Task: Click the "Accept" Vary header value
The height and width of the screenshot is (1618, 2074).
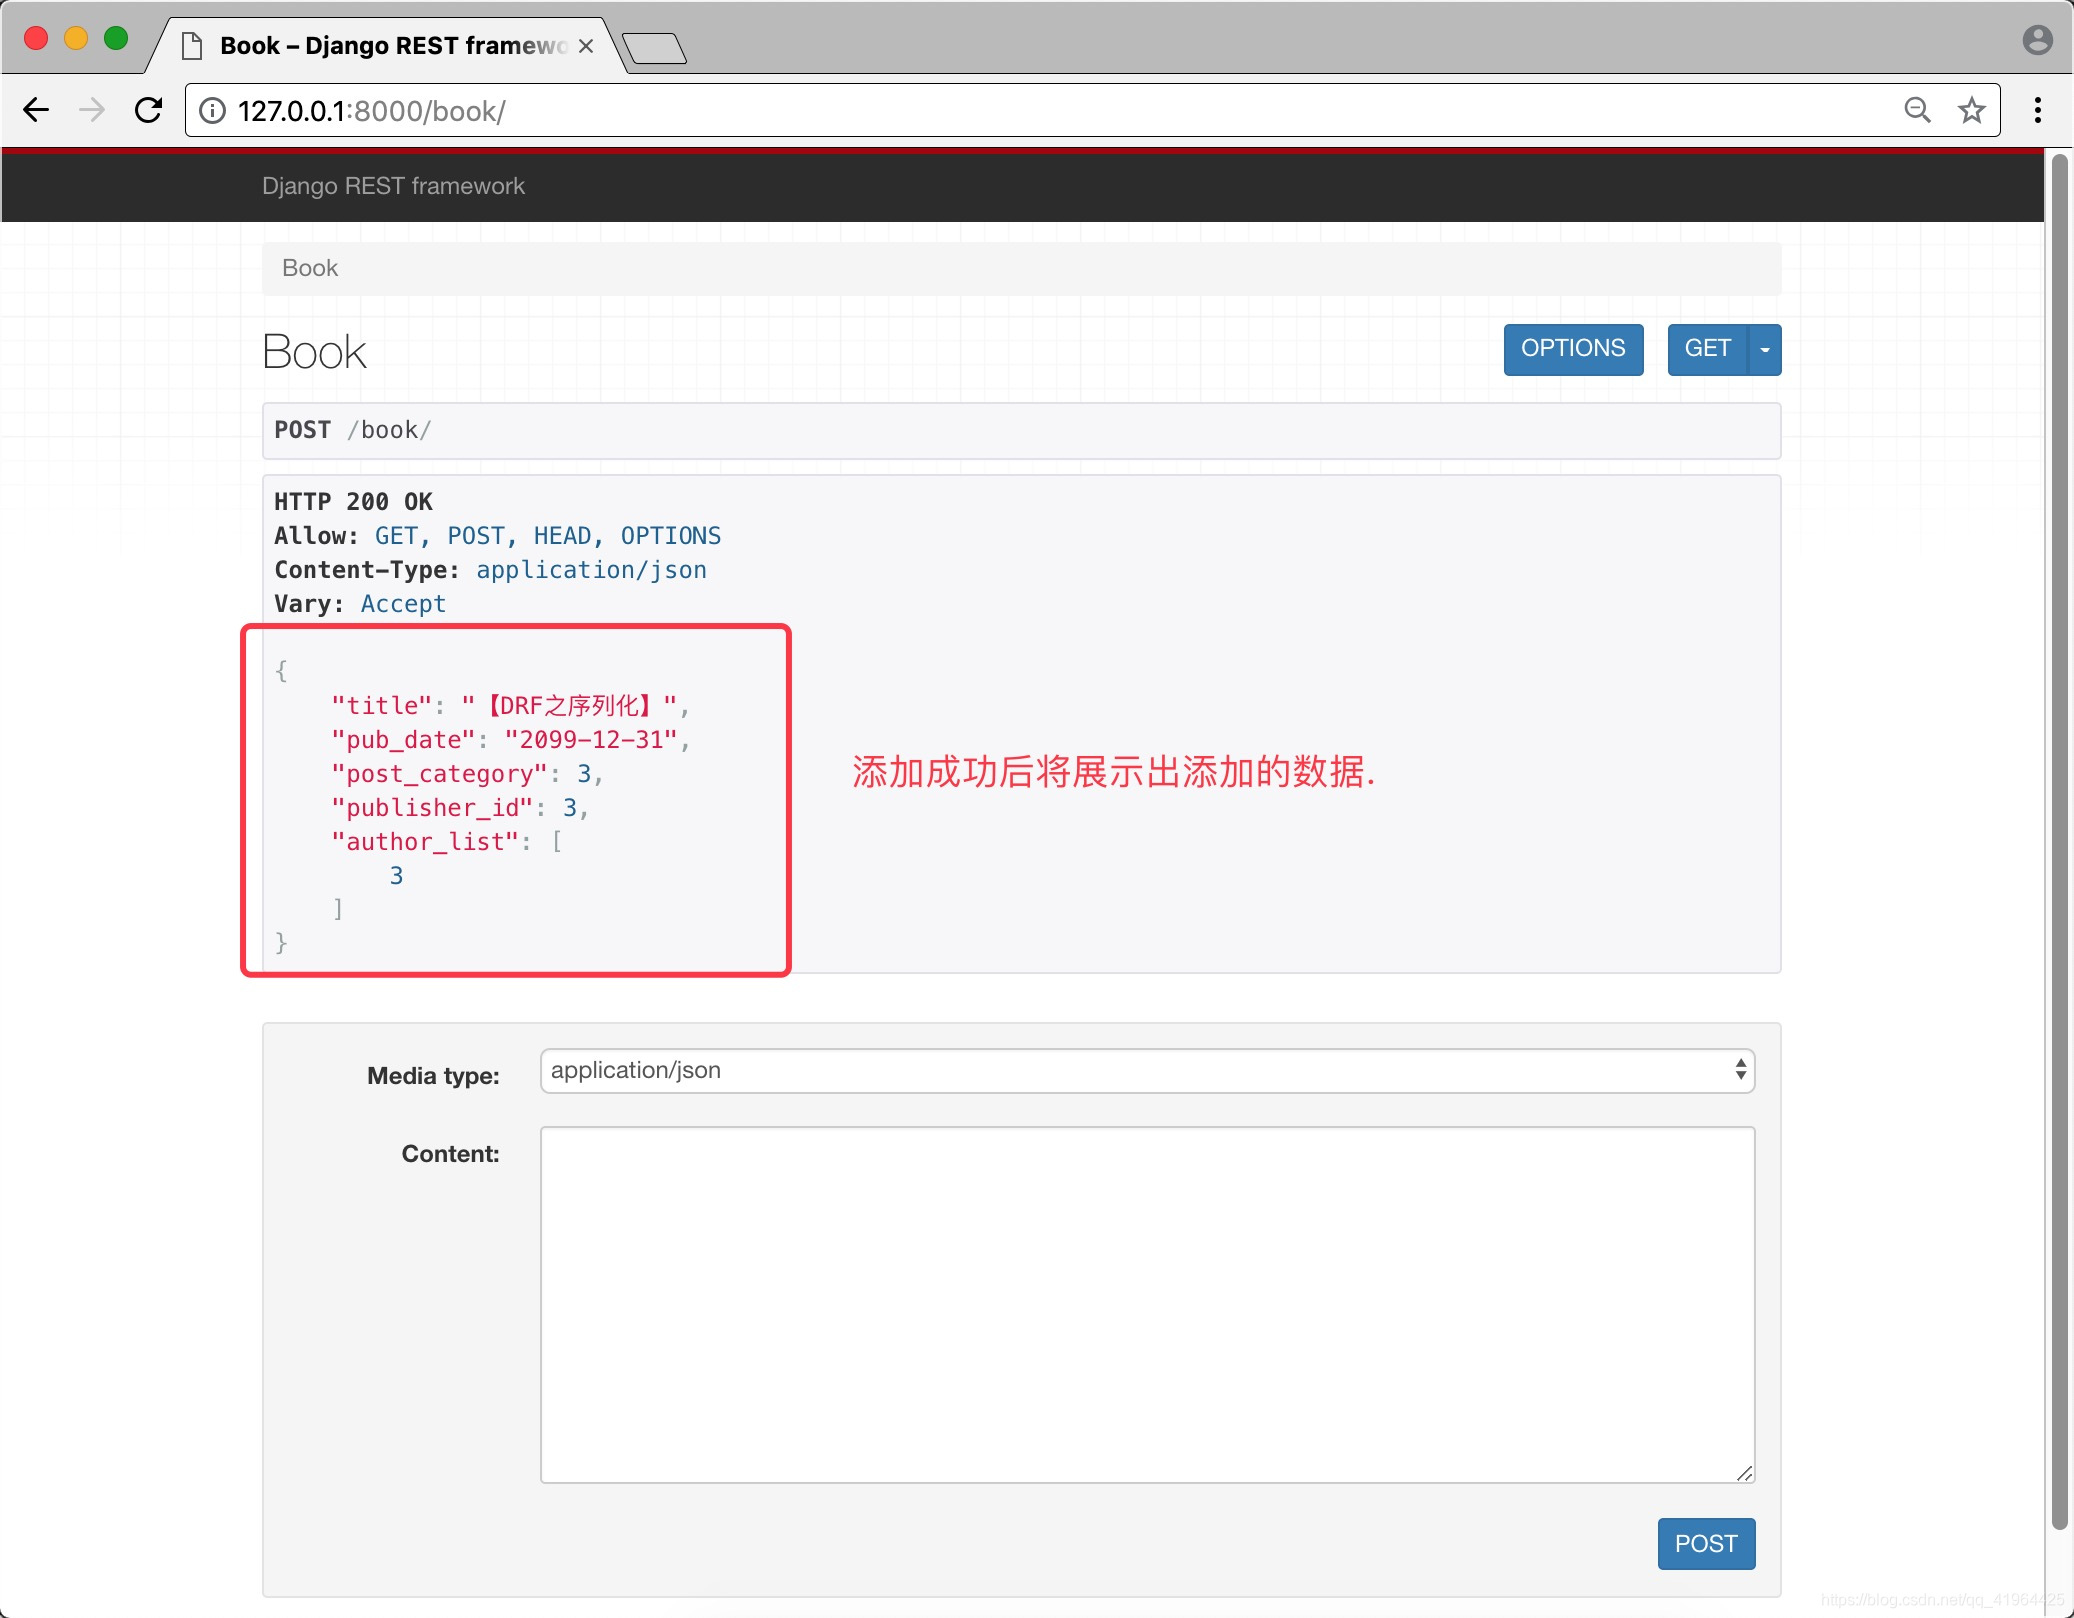Action: point(403,604)
